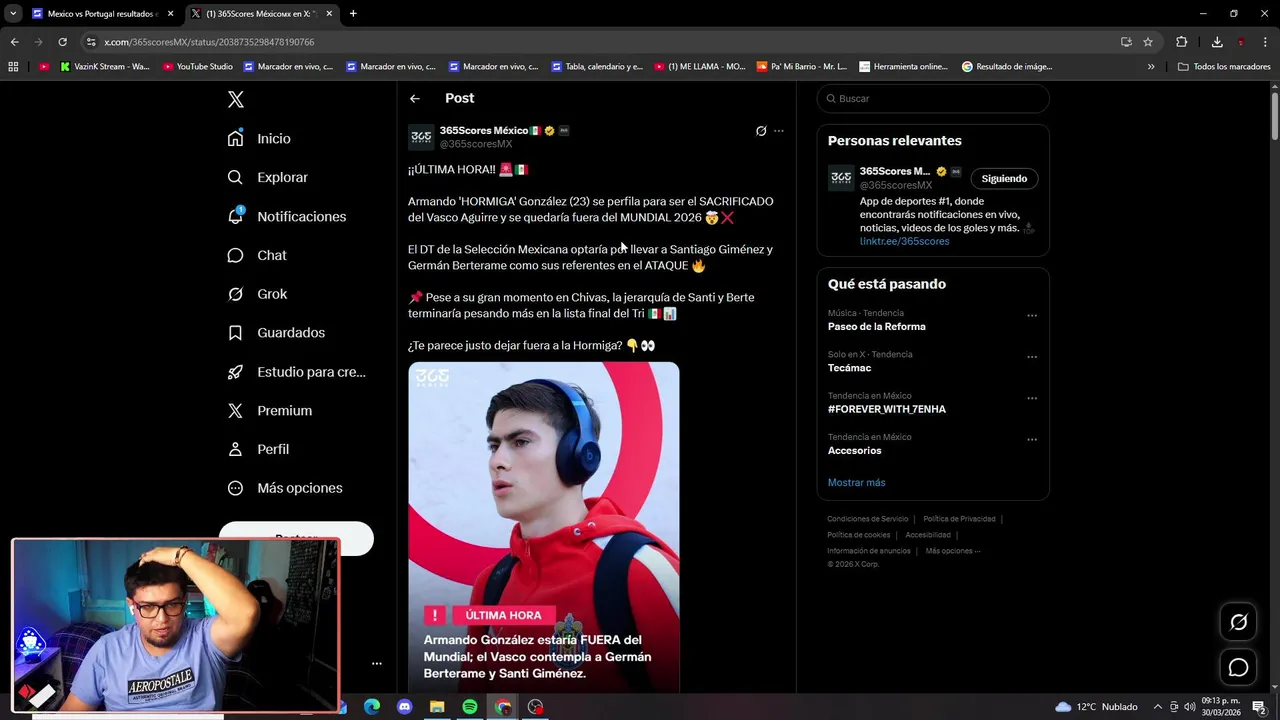
Task: Open Estudio para creadores
Action: (x=296, y=372)
